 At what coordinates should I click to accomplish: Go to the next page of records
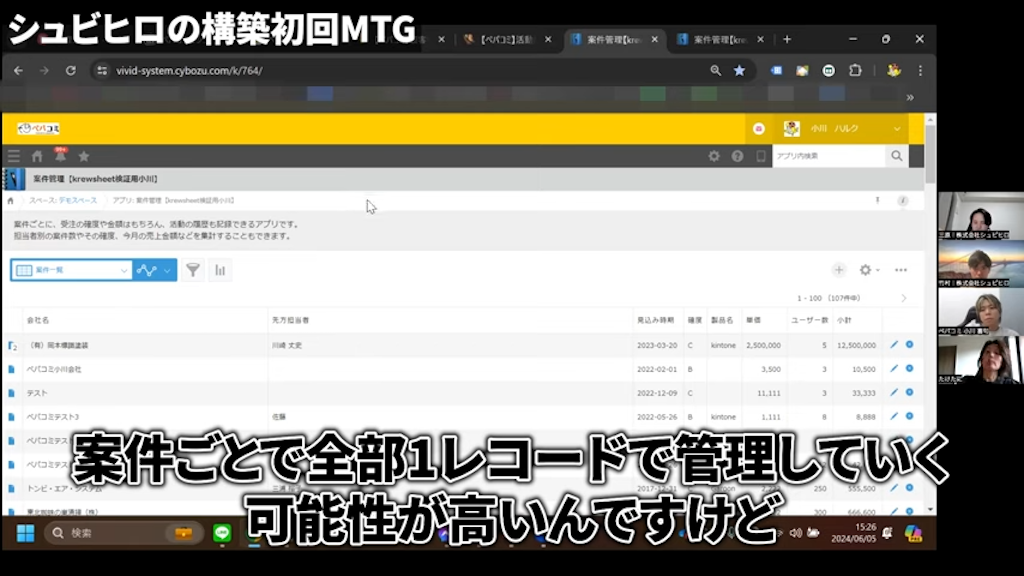point(906,297)
